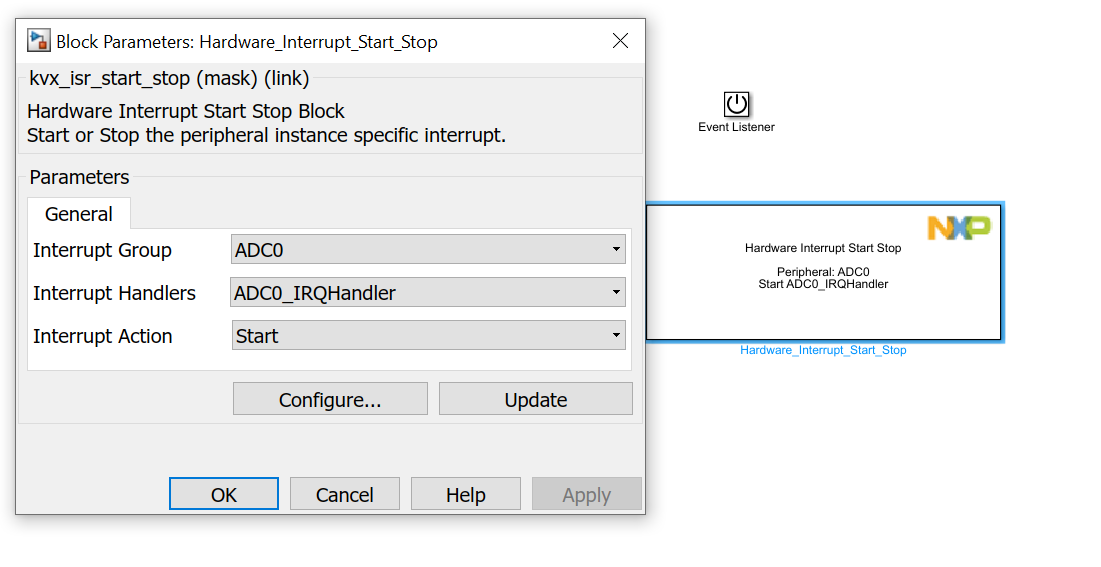1101x567 pixels.
Task: Open the Interrupt Group dropdown
Action: click(x=428, y=250)
